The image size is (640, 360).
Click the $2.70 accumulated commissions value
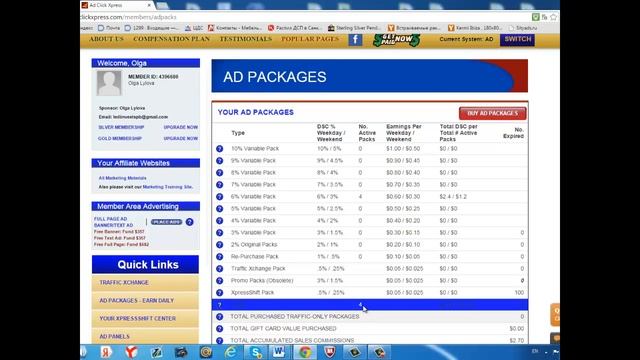517,340
